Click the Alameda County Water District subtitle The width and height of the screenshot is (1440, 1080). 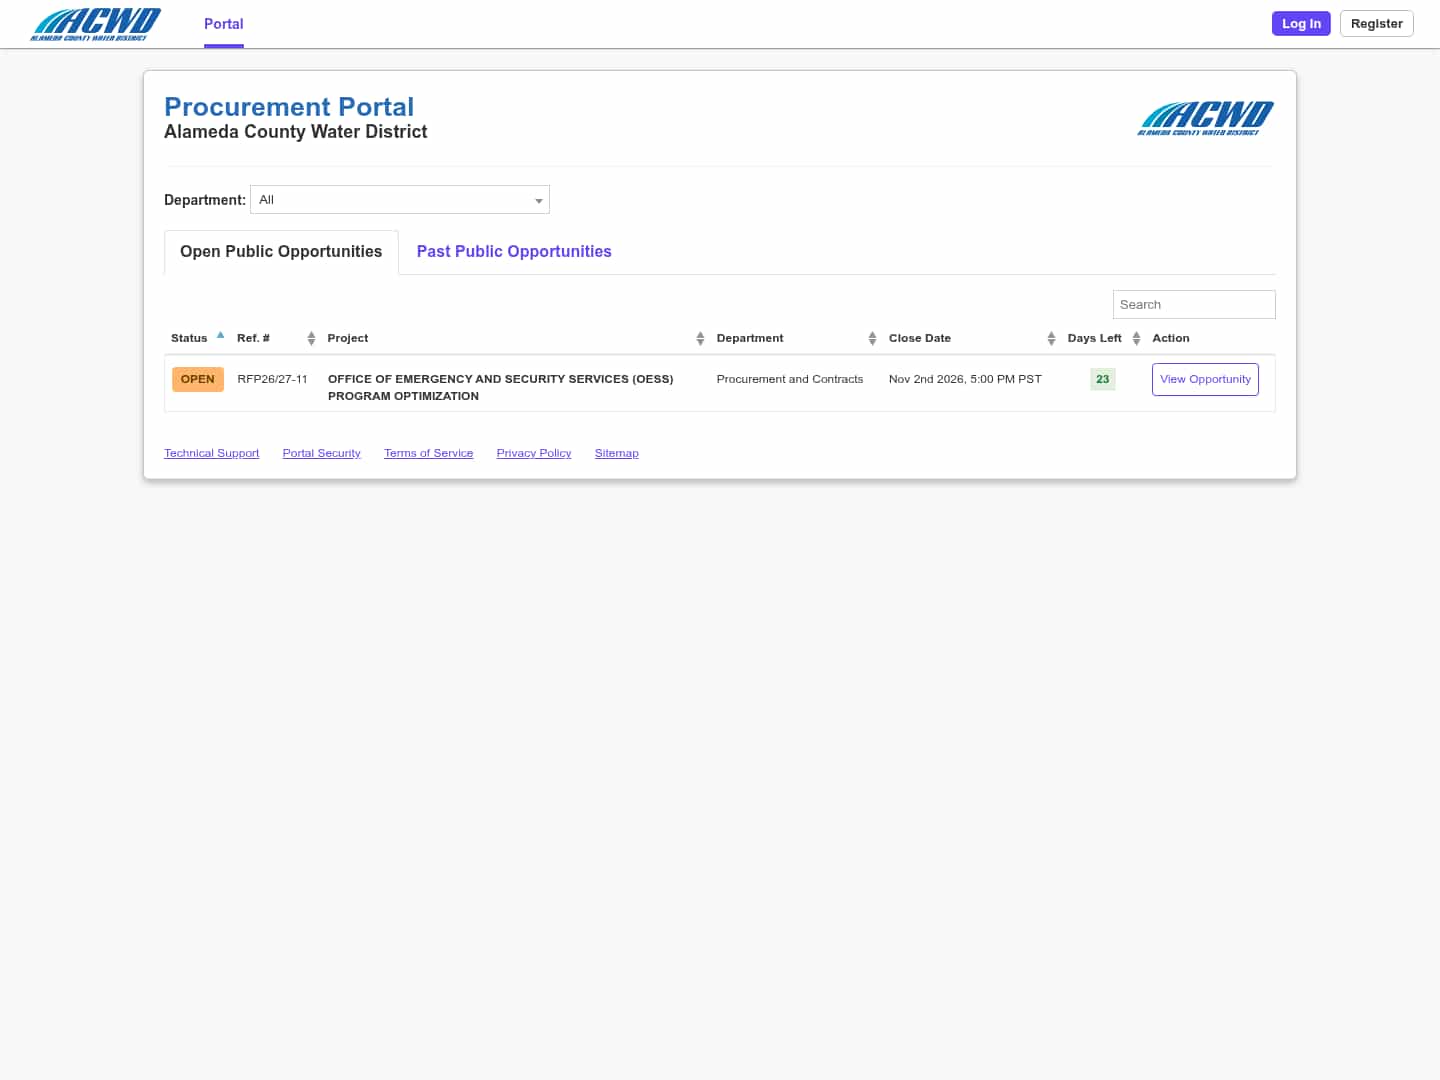[296, 132]
